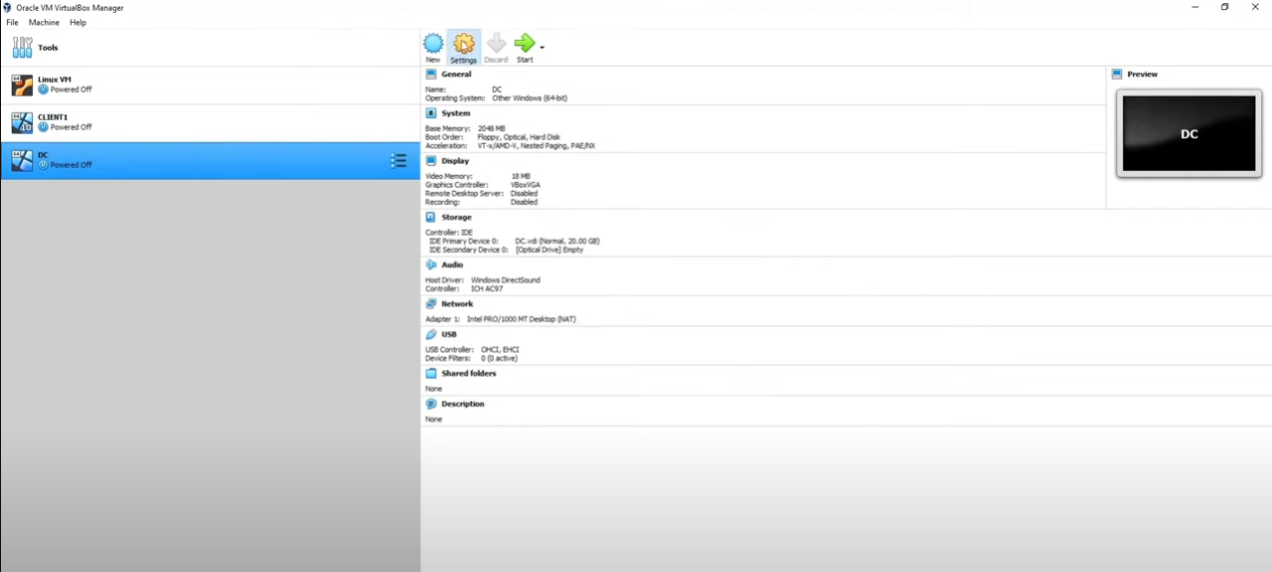Start the VM with green arrow
This screenshot has width=1272, height=572.
click(x=524, y=43)
